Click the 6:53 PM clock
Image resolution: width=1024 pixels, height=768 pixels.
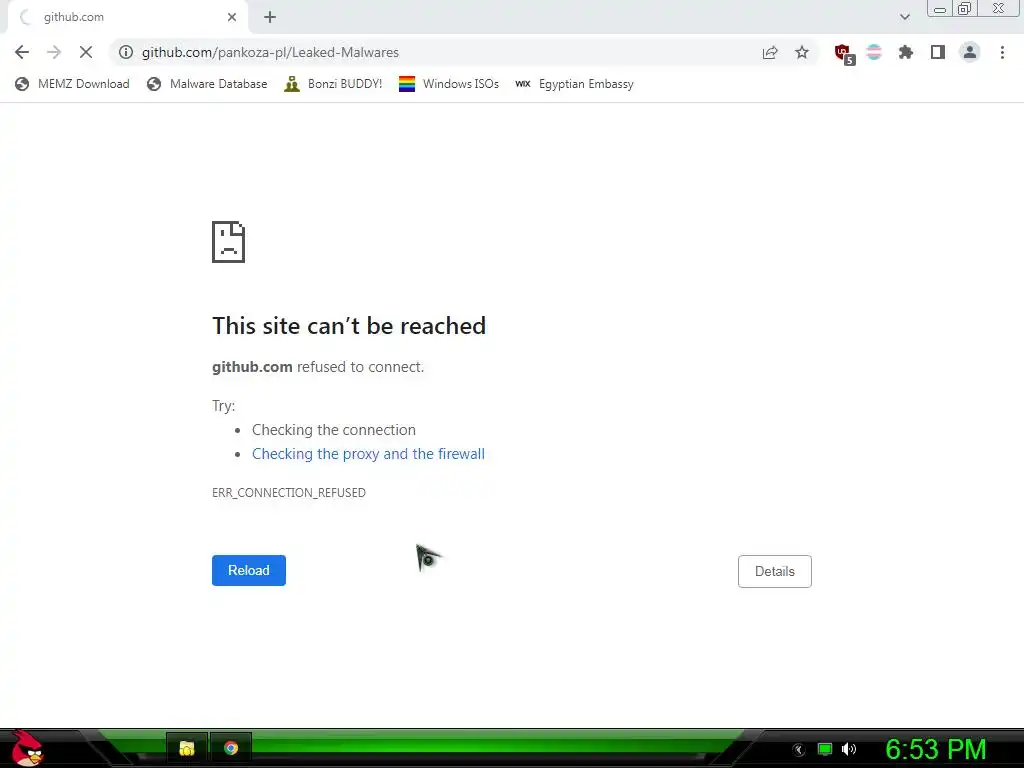click(x=935, y=749)
